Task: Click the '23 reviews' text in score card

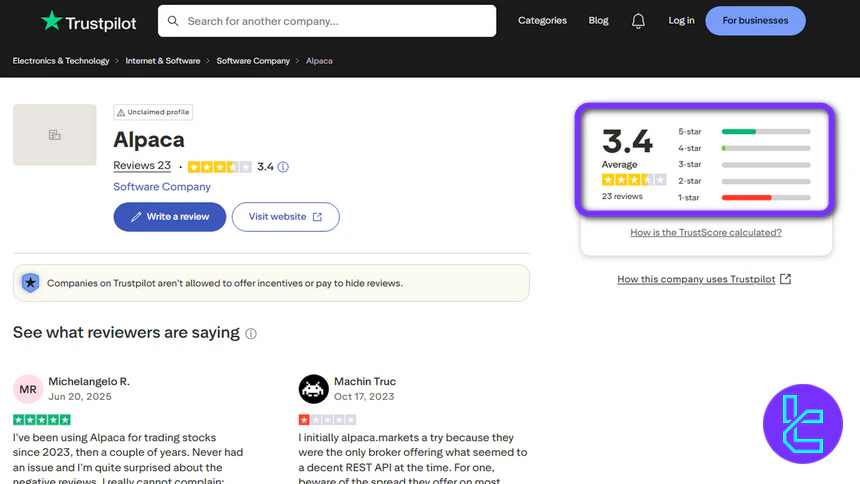Action: [622, 196]
